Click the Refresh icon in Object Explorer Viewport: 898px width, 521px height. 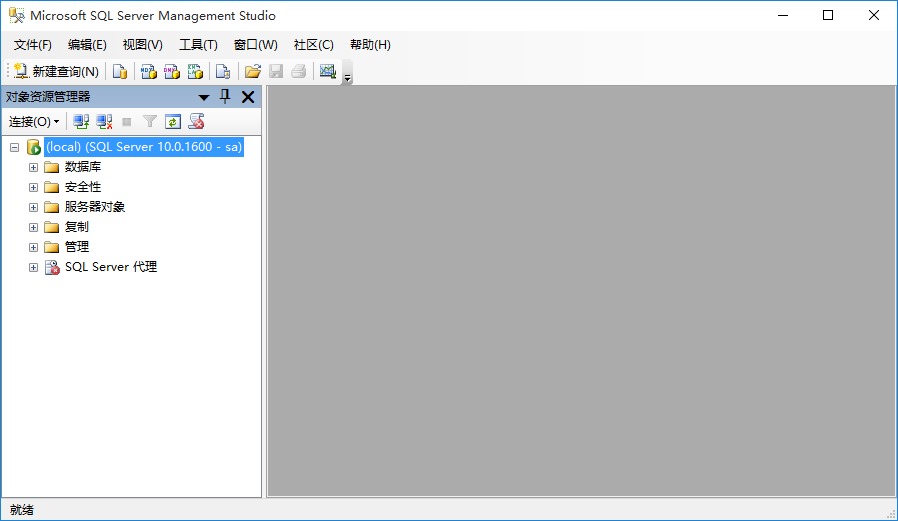[172, 121]
